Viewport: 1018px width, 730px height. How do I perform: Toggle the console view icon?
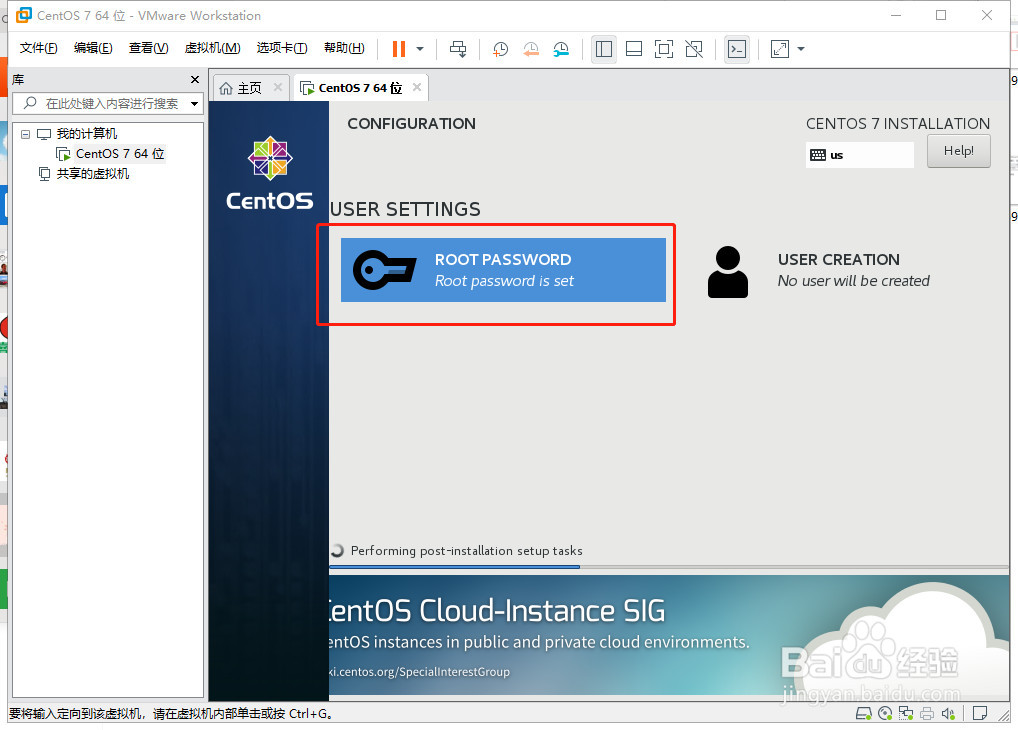click(737, 49)
